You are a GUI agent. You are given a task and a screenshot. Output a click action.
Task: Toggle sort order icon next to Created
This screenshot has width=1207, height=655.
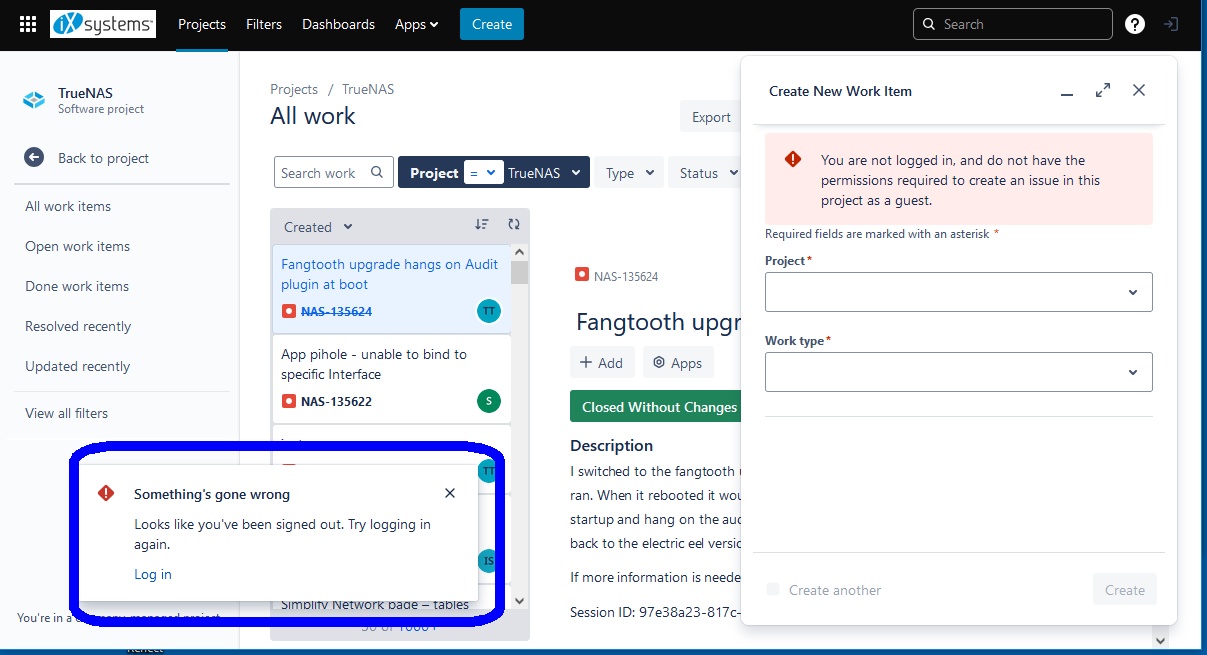pyautogui.click(x=482, y=225)
